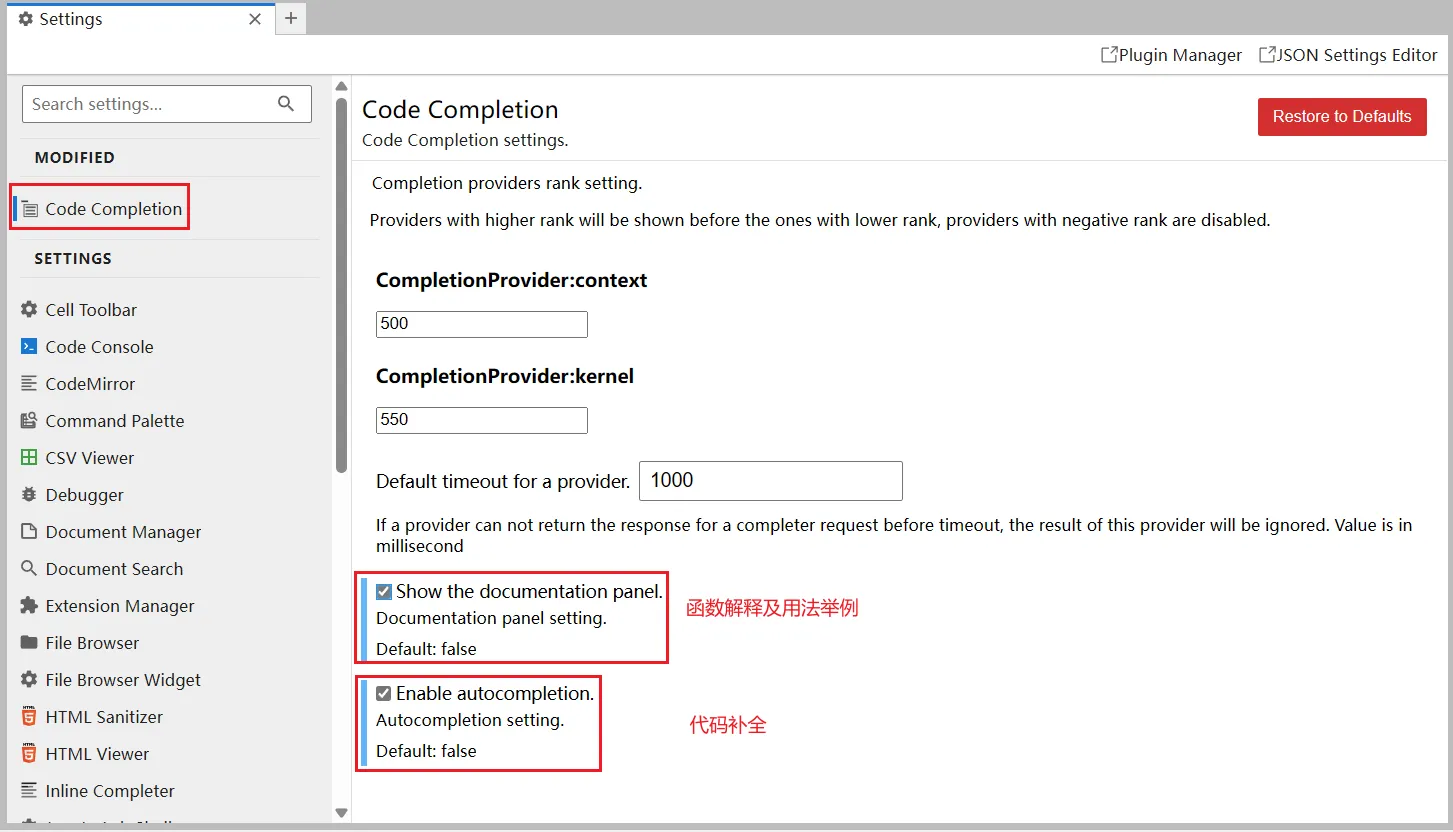Viewport: 1453px width, 832px height.
Task: Open the Plugin Manager link
Action: [x=1171, y=55]
